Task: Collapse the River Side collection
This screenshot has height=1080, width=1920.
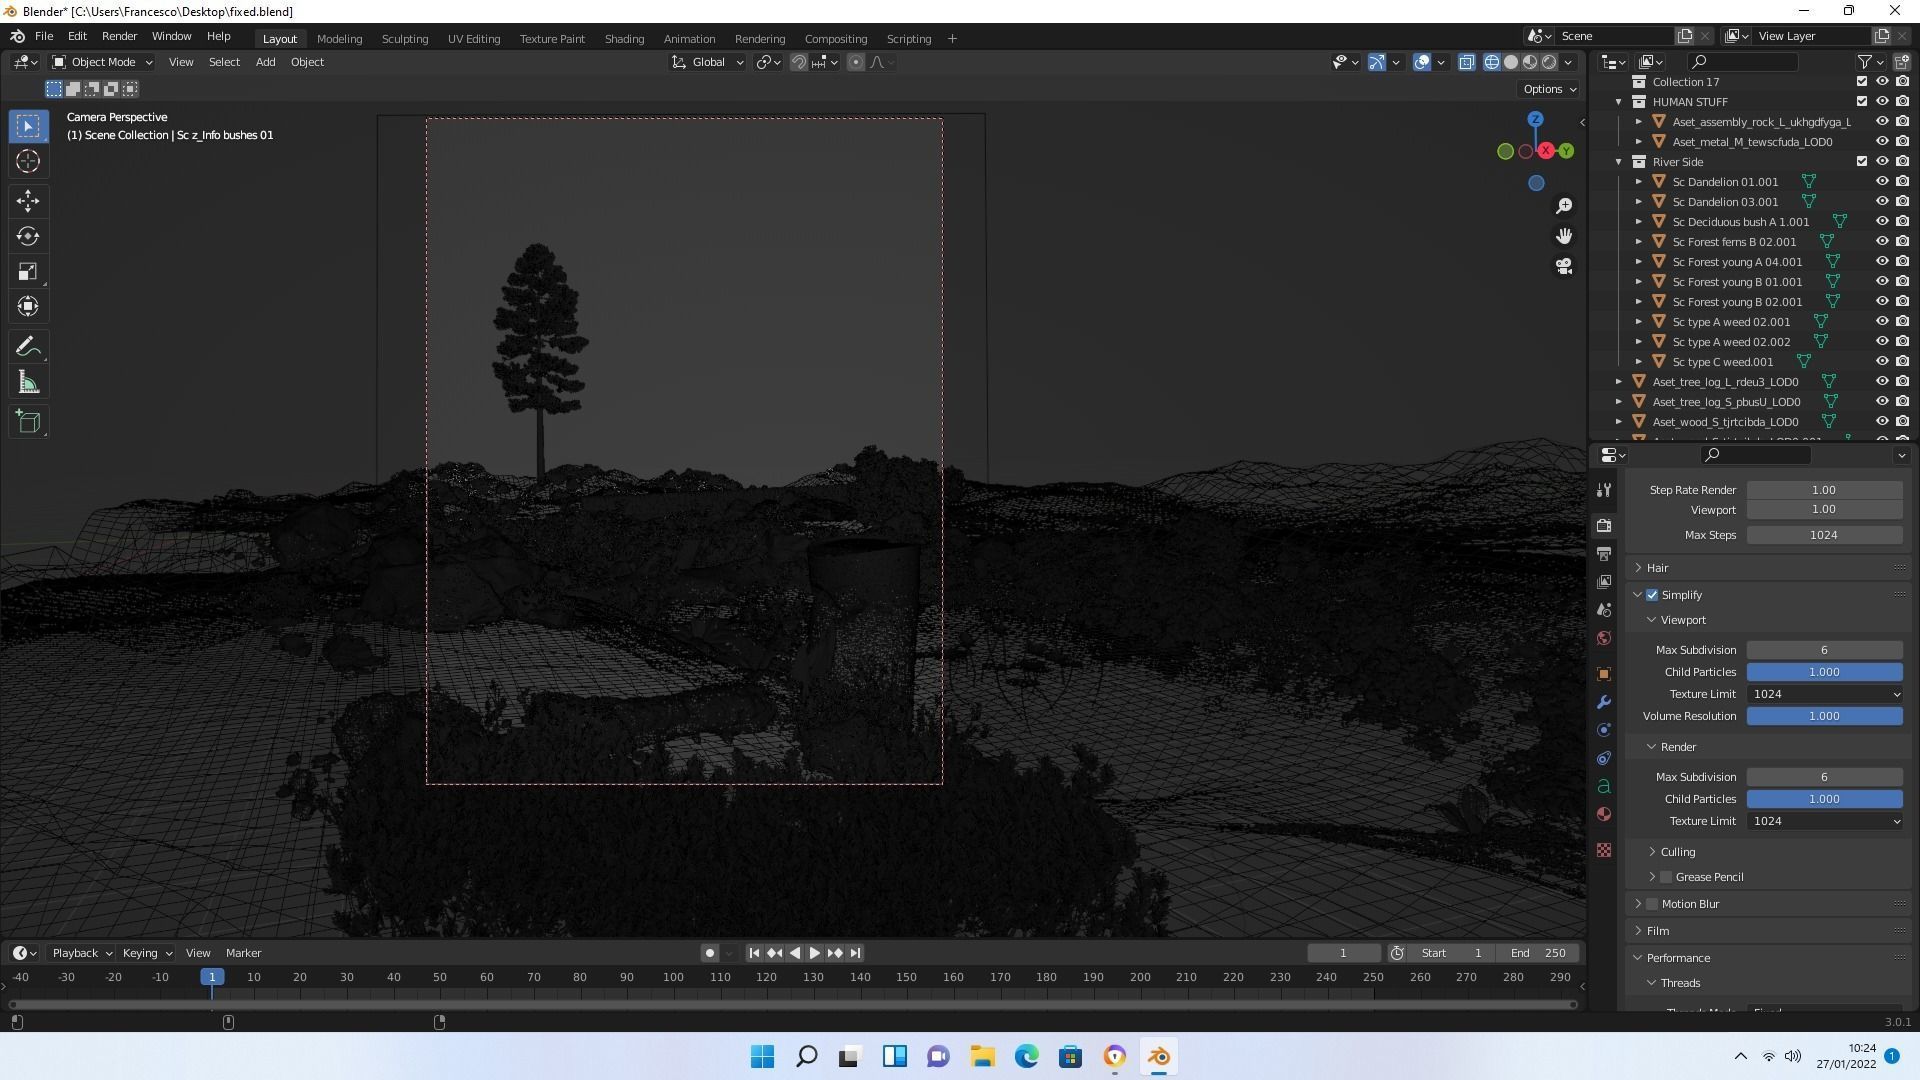Action: pos(1619,162)
